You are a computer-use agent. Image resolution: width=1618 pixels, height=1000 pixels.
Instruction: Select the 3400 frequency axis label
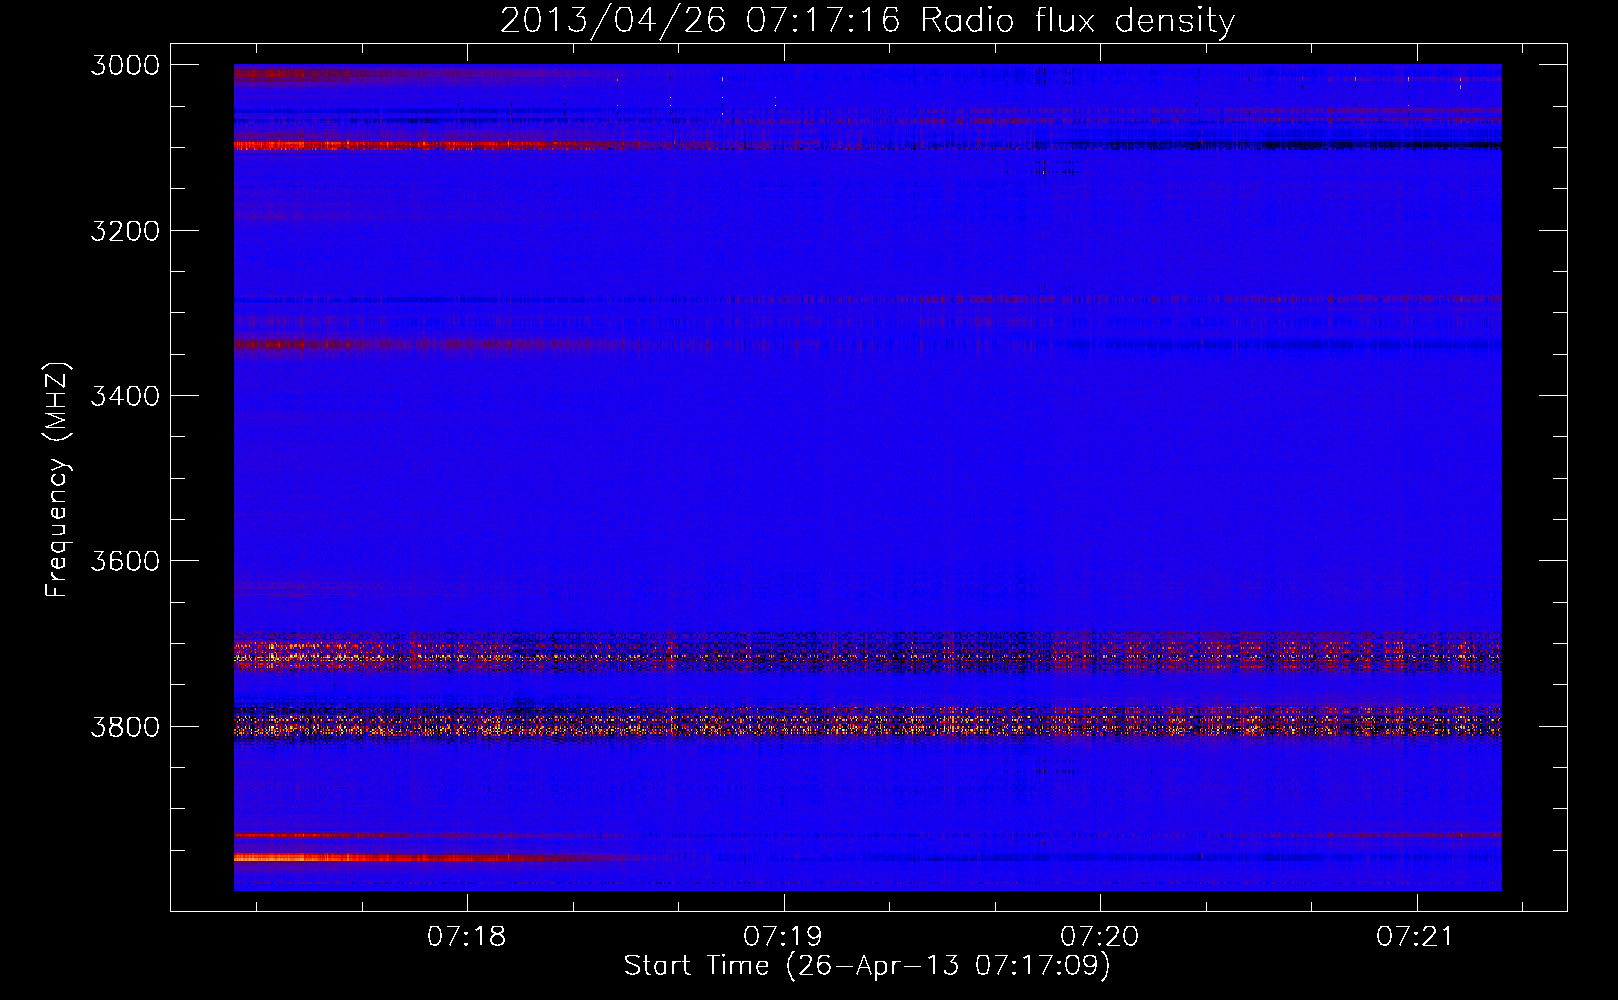125,396
